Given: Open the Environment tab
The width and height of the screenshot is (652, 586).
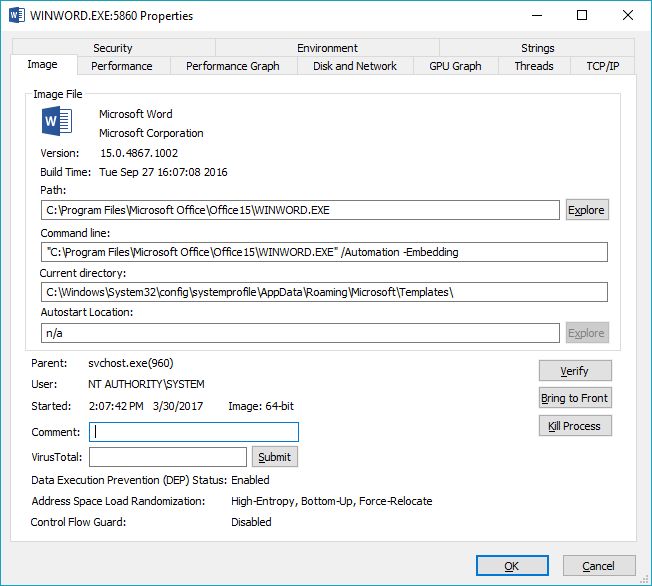Looking at the screenshot, I should click(327, 48).
